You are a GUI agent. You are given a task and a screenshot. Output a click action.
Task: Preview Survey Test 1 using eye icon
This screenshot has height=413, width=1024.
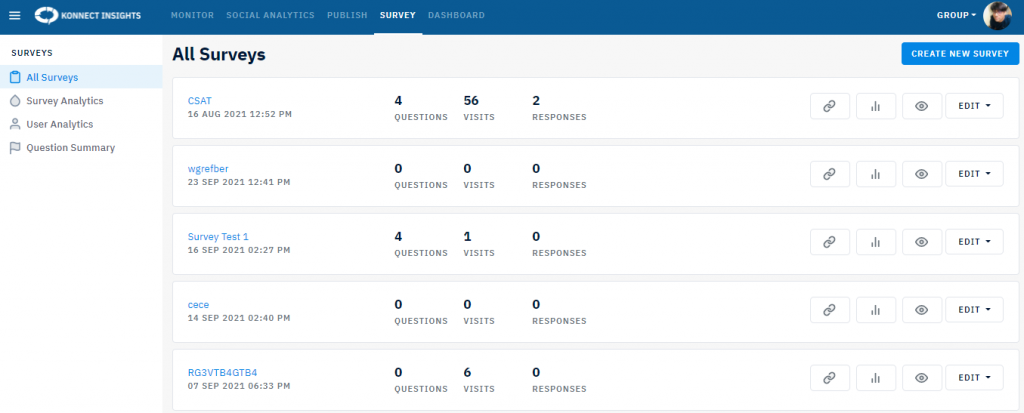[x=922, y=242]
